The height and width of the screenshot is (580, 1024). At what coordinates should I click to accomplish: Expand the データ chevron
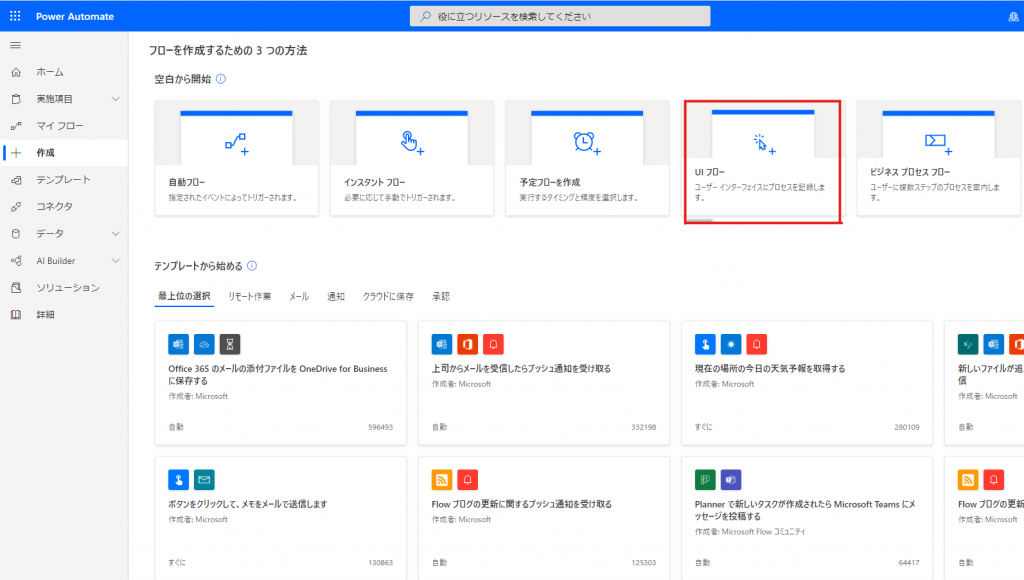coord(116,233)
